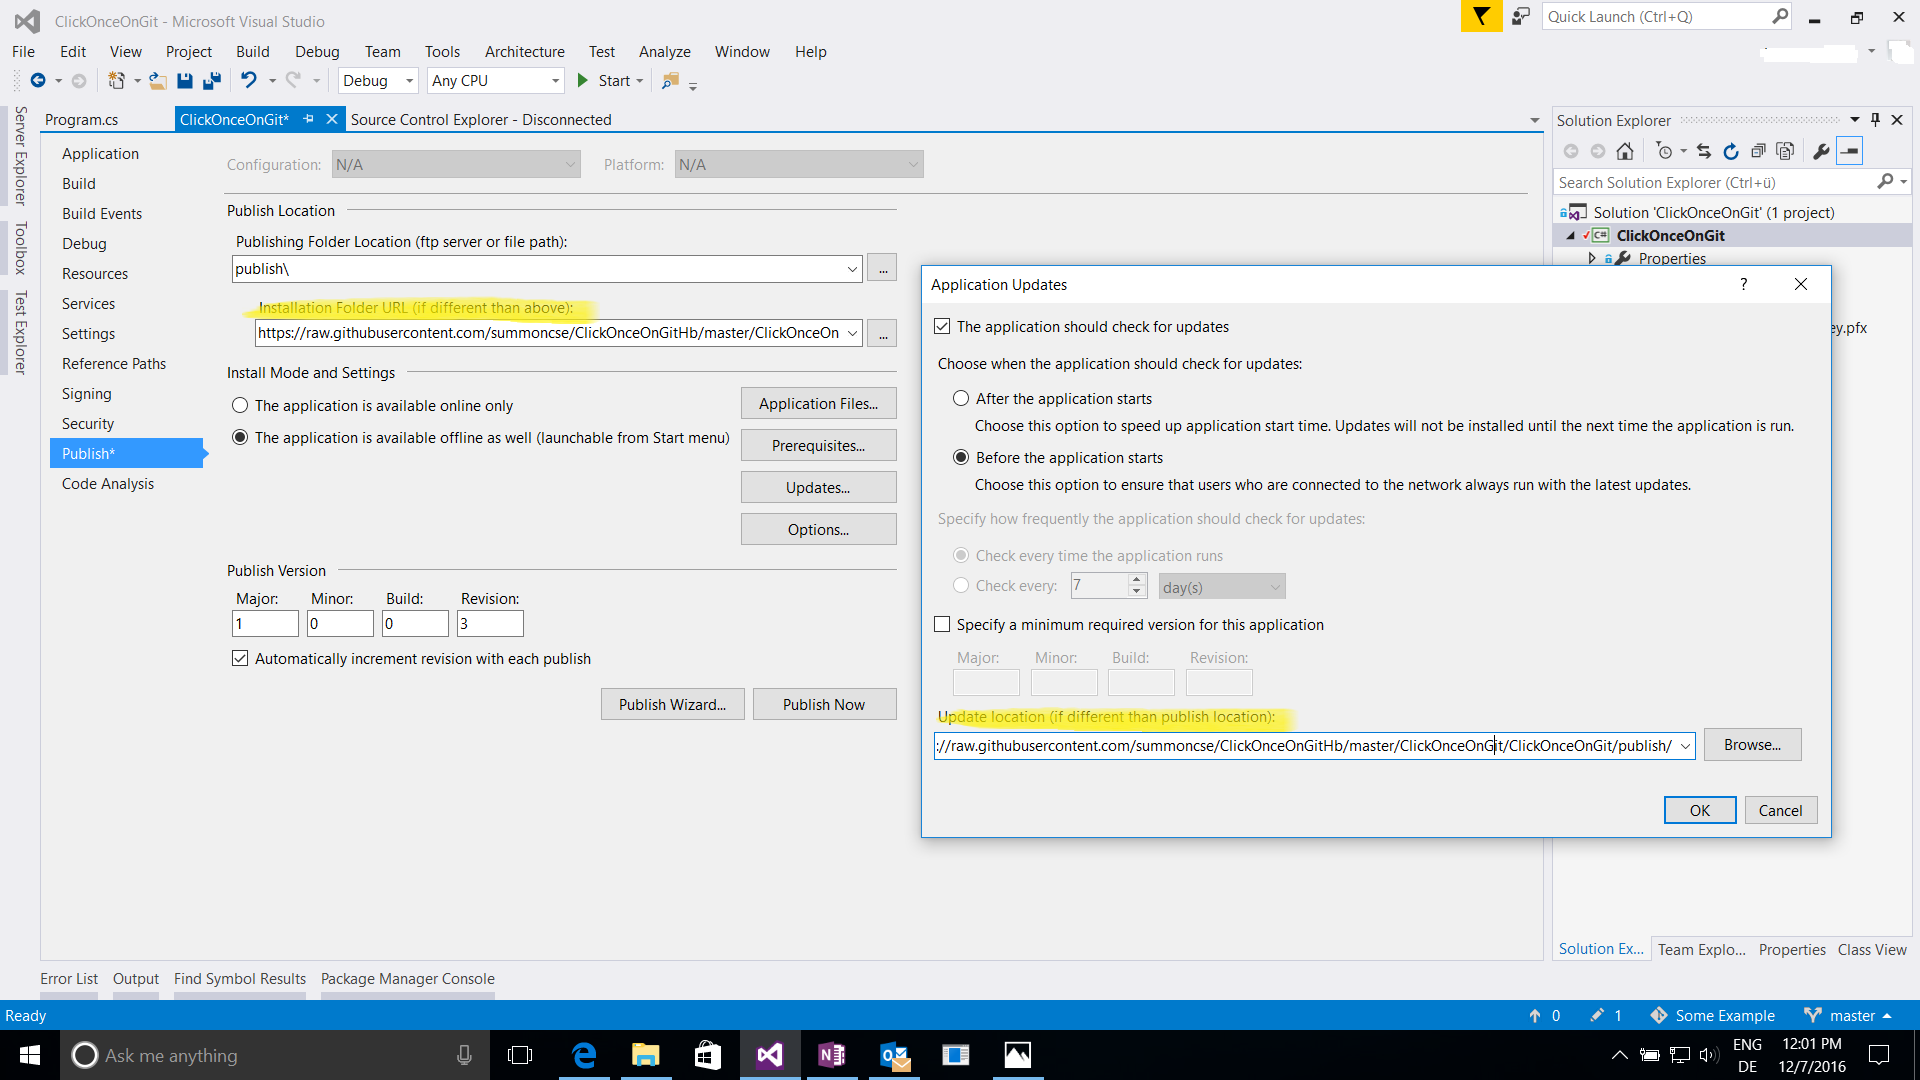Click the pin icon on ClickOnceOnGit tab
This screenshot has height=1080, width=1920.
(308, 119)
